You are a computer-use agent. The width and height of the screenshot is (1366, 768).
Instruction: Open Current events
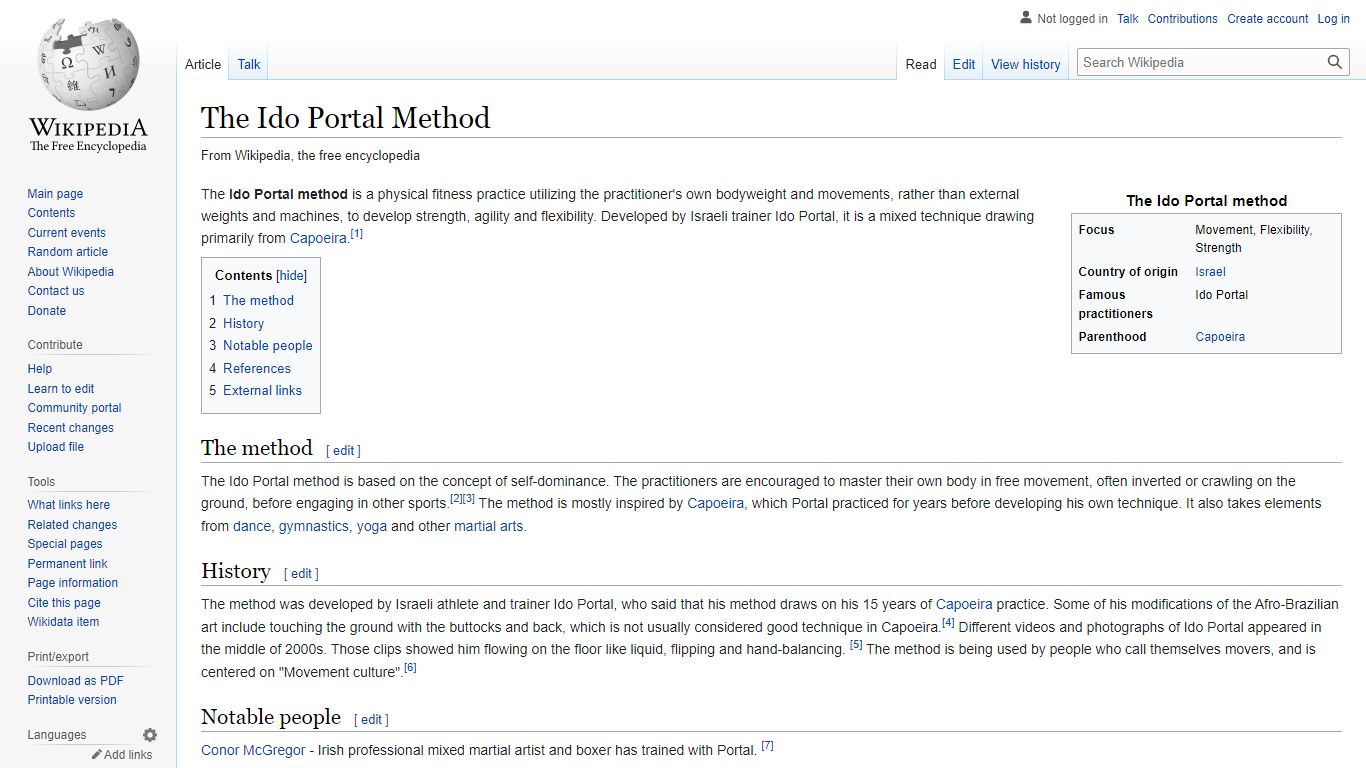pyautogui.click(x=67, y=233)
